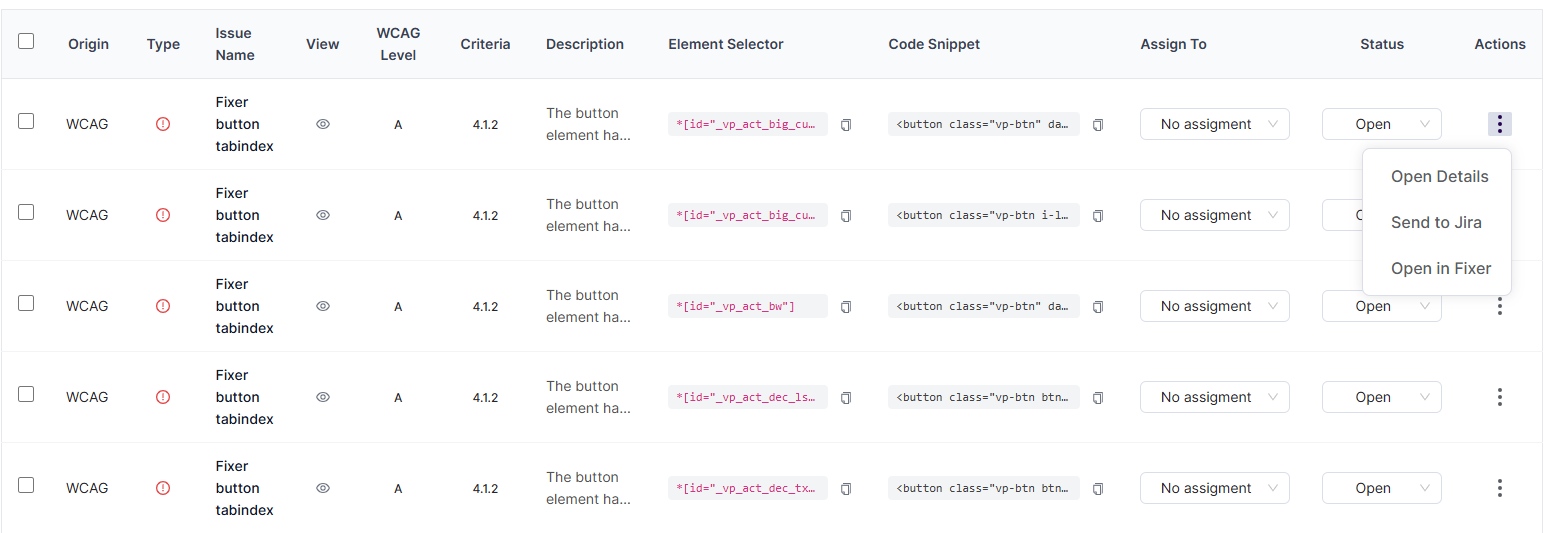
Task: Click the view eye icon in the _vp_act_dec_tx row
Action: [x=323, y=488]
